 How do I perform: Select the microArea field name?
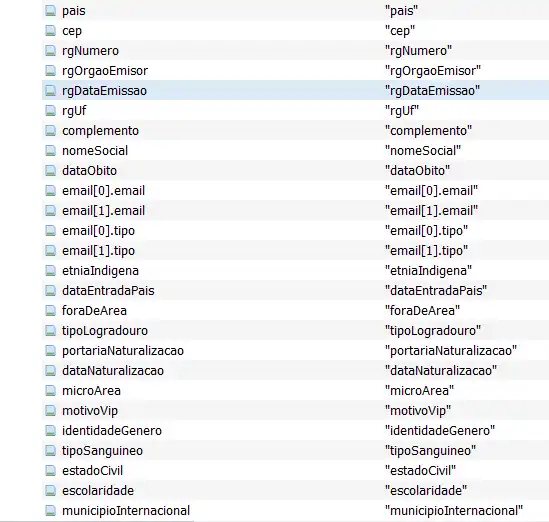(x=91, y=390)
